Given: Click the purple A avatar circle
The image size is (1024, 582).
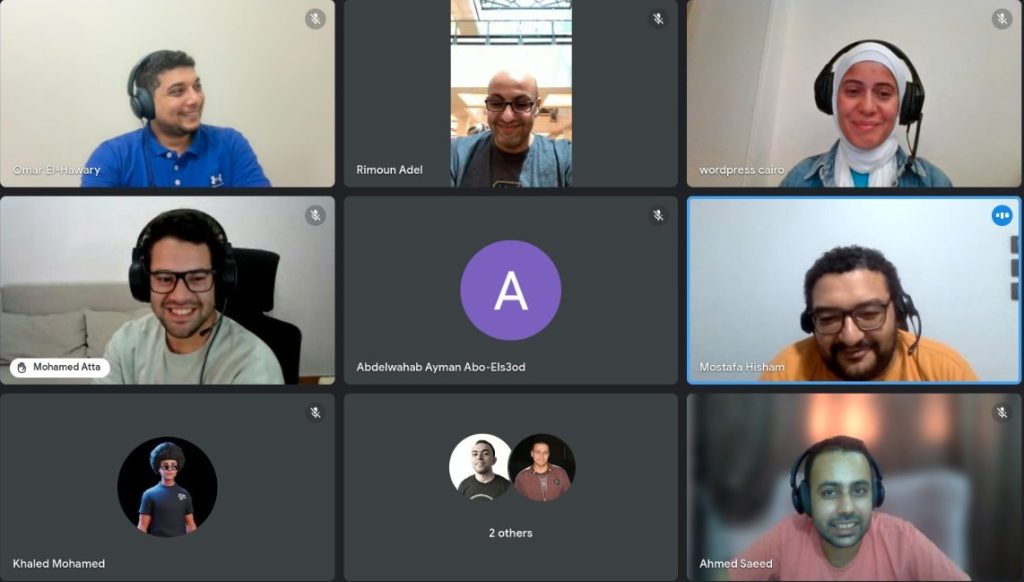Looking at the screenshot, I should [x=511, y=290].
